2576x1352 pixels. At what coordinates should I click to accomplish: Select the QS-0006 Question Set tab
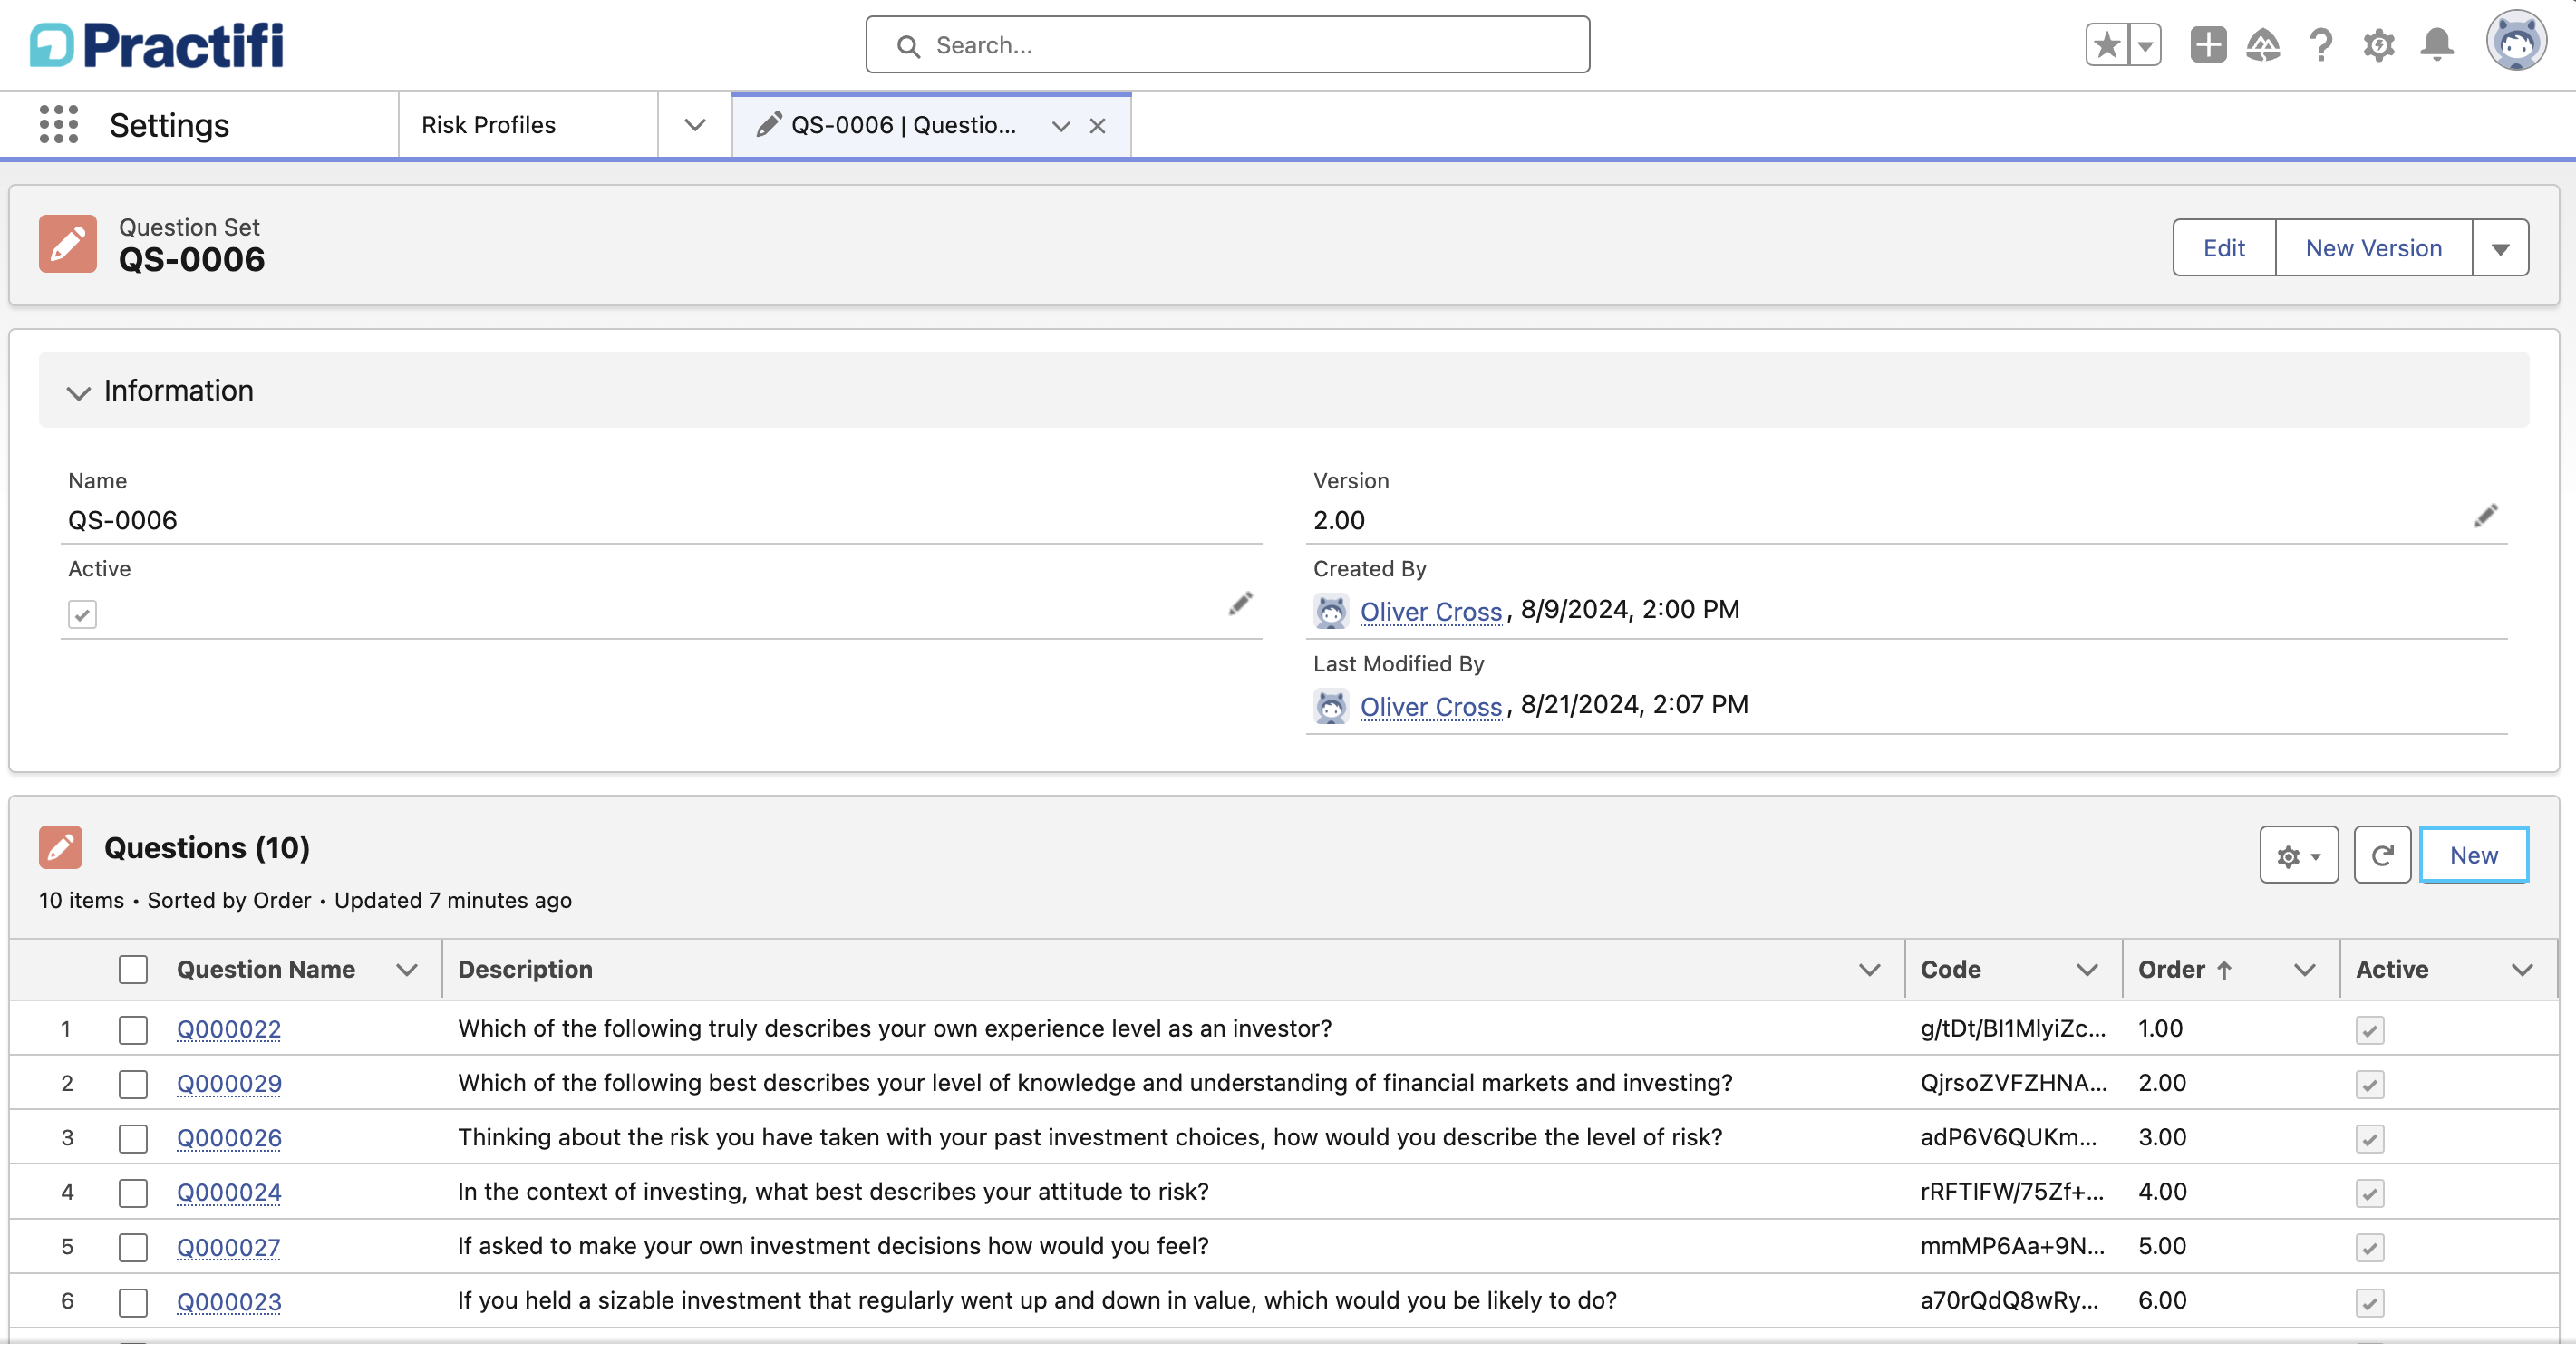click(x=902, y=125)
